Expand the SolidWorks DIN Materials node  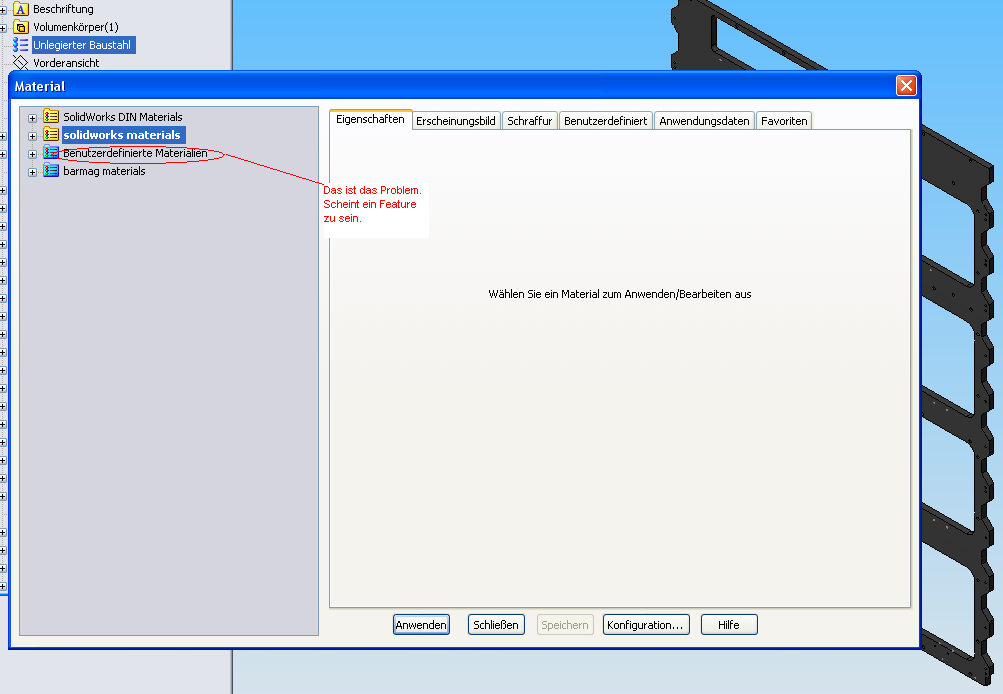(x=32, y=118)
